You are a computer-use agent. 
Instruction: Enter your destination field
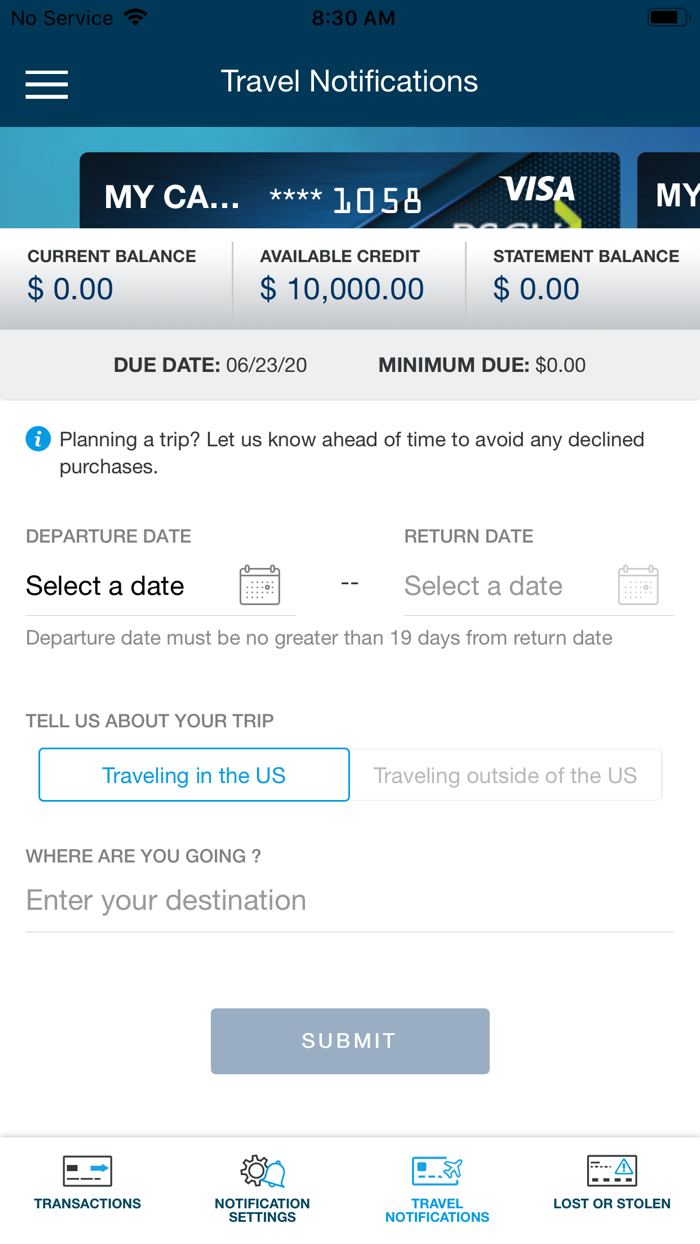[350, 901]
